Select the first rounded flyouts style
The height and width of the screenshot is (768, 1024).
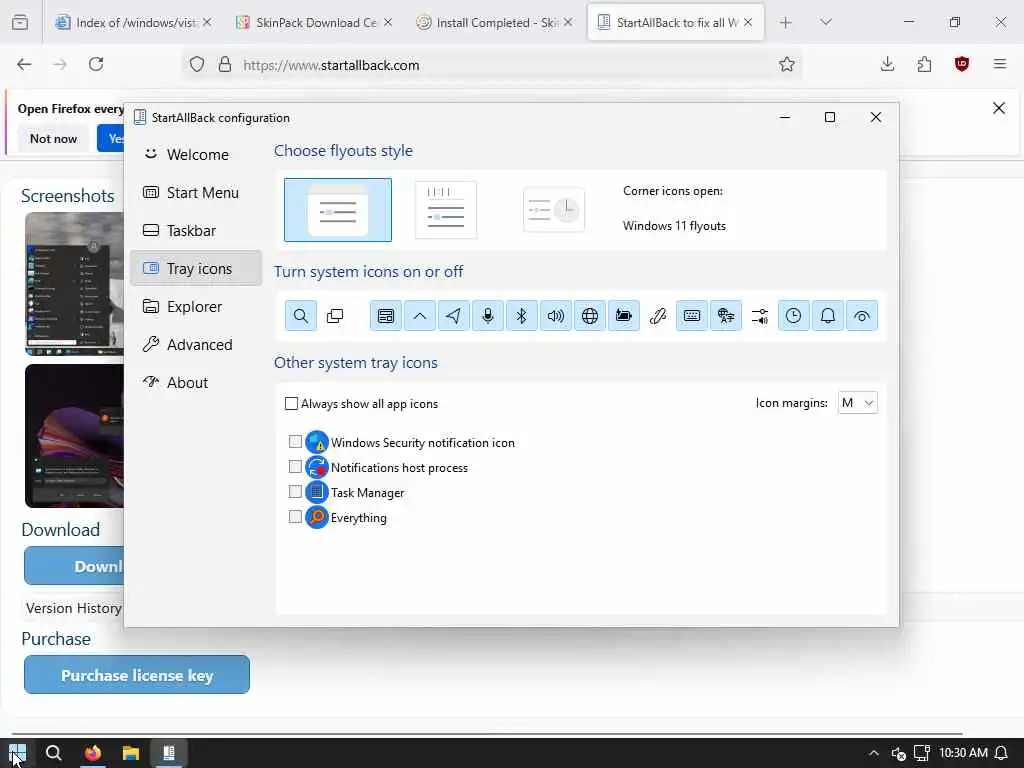pos(338,210)
